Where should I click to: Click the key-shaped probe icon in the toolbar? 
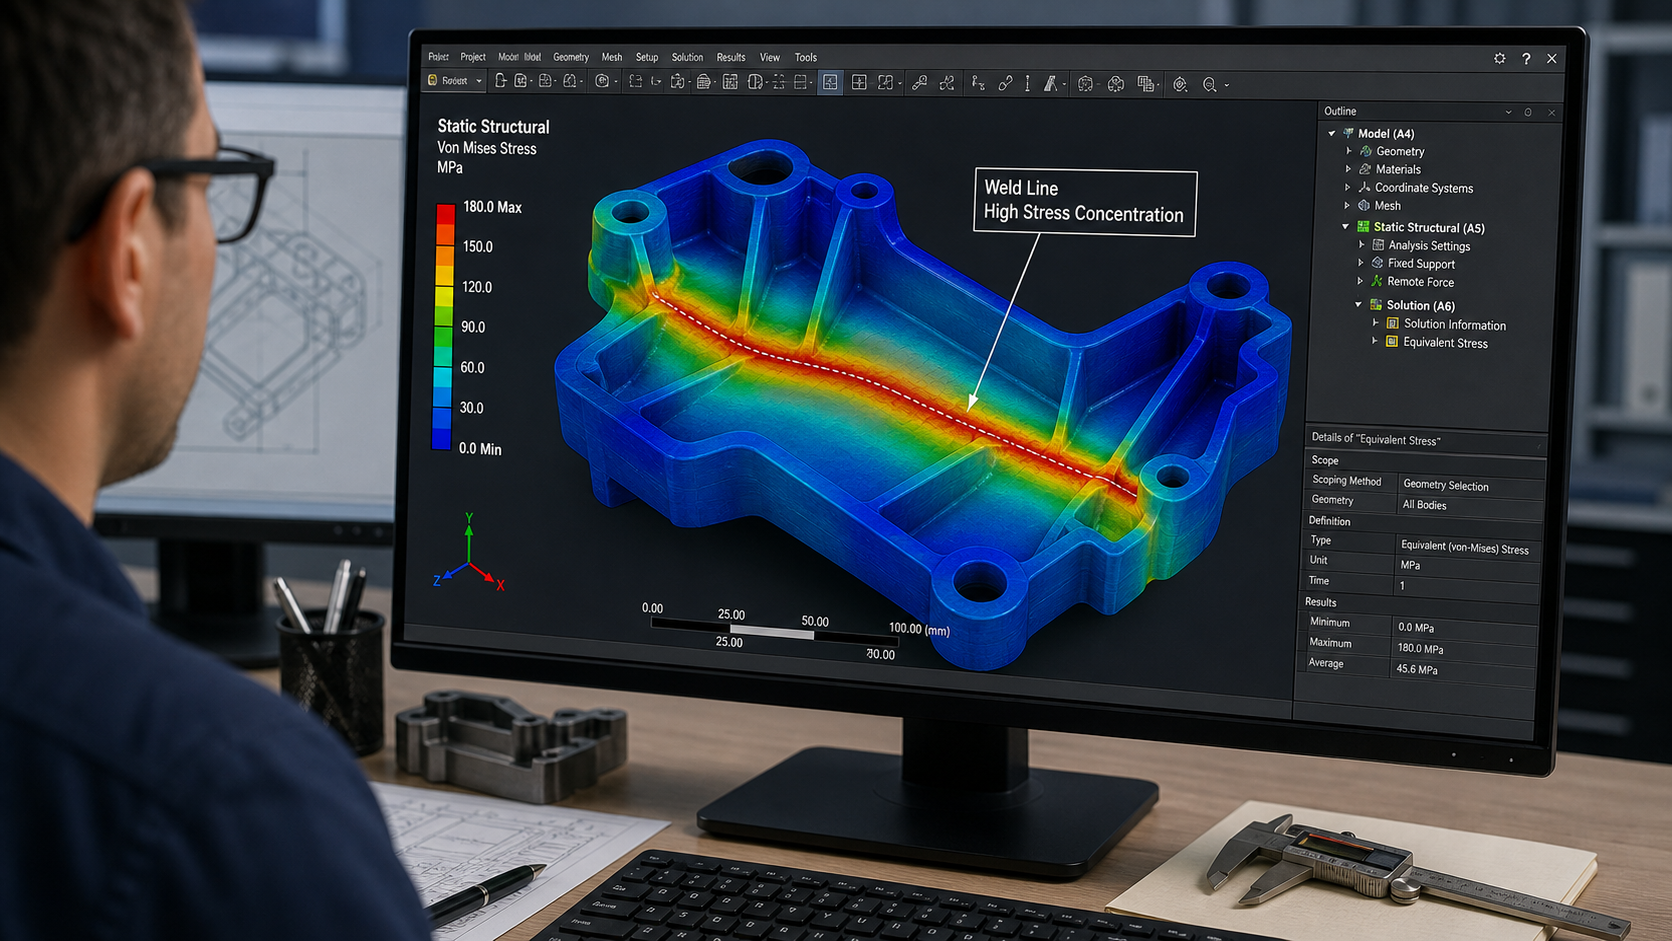pos(919,83)
